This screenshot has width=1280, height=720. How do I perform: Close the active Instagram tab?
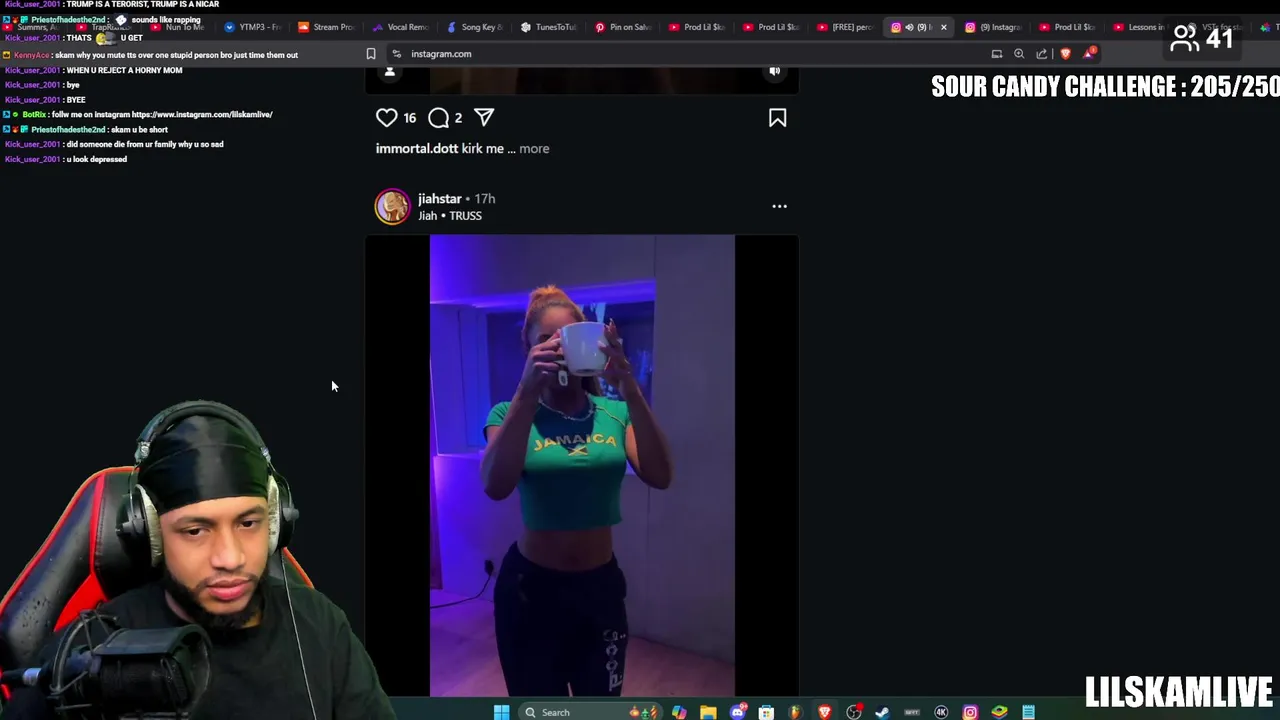click(x=943, y=27)
